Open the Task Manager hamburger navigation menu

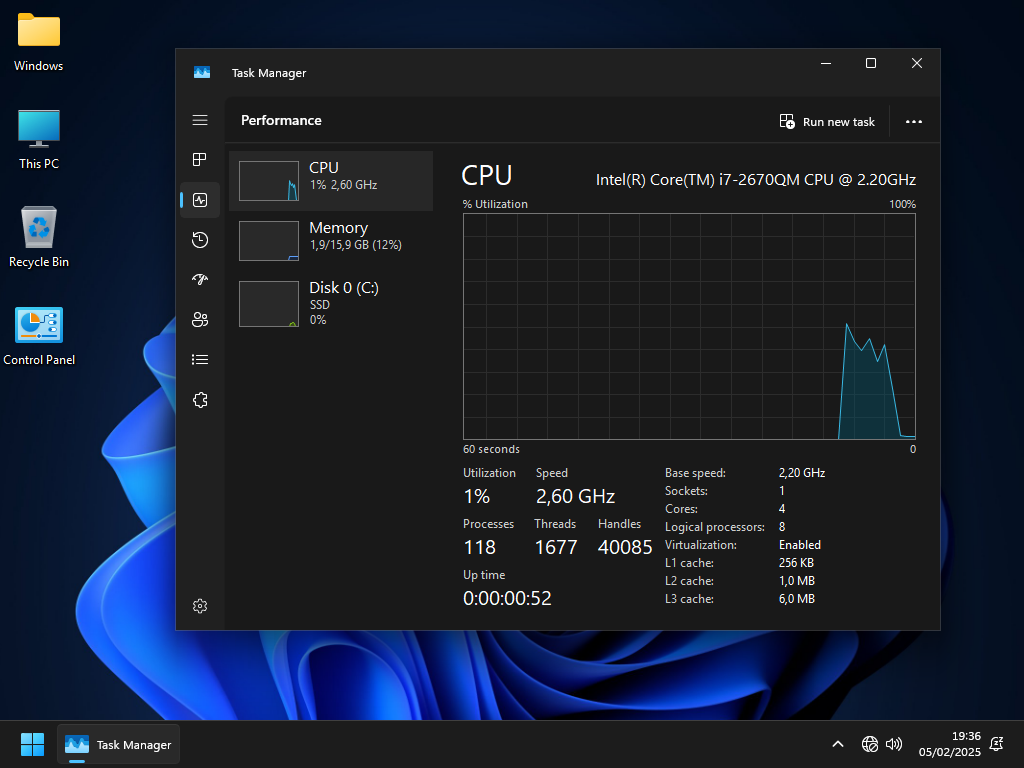(x=200, y=120)
